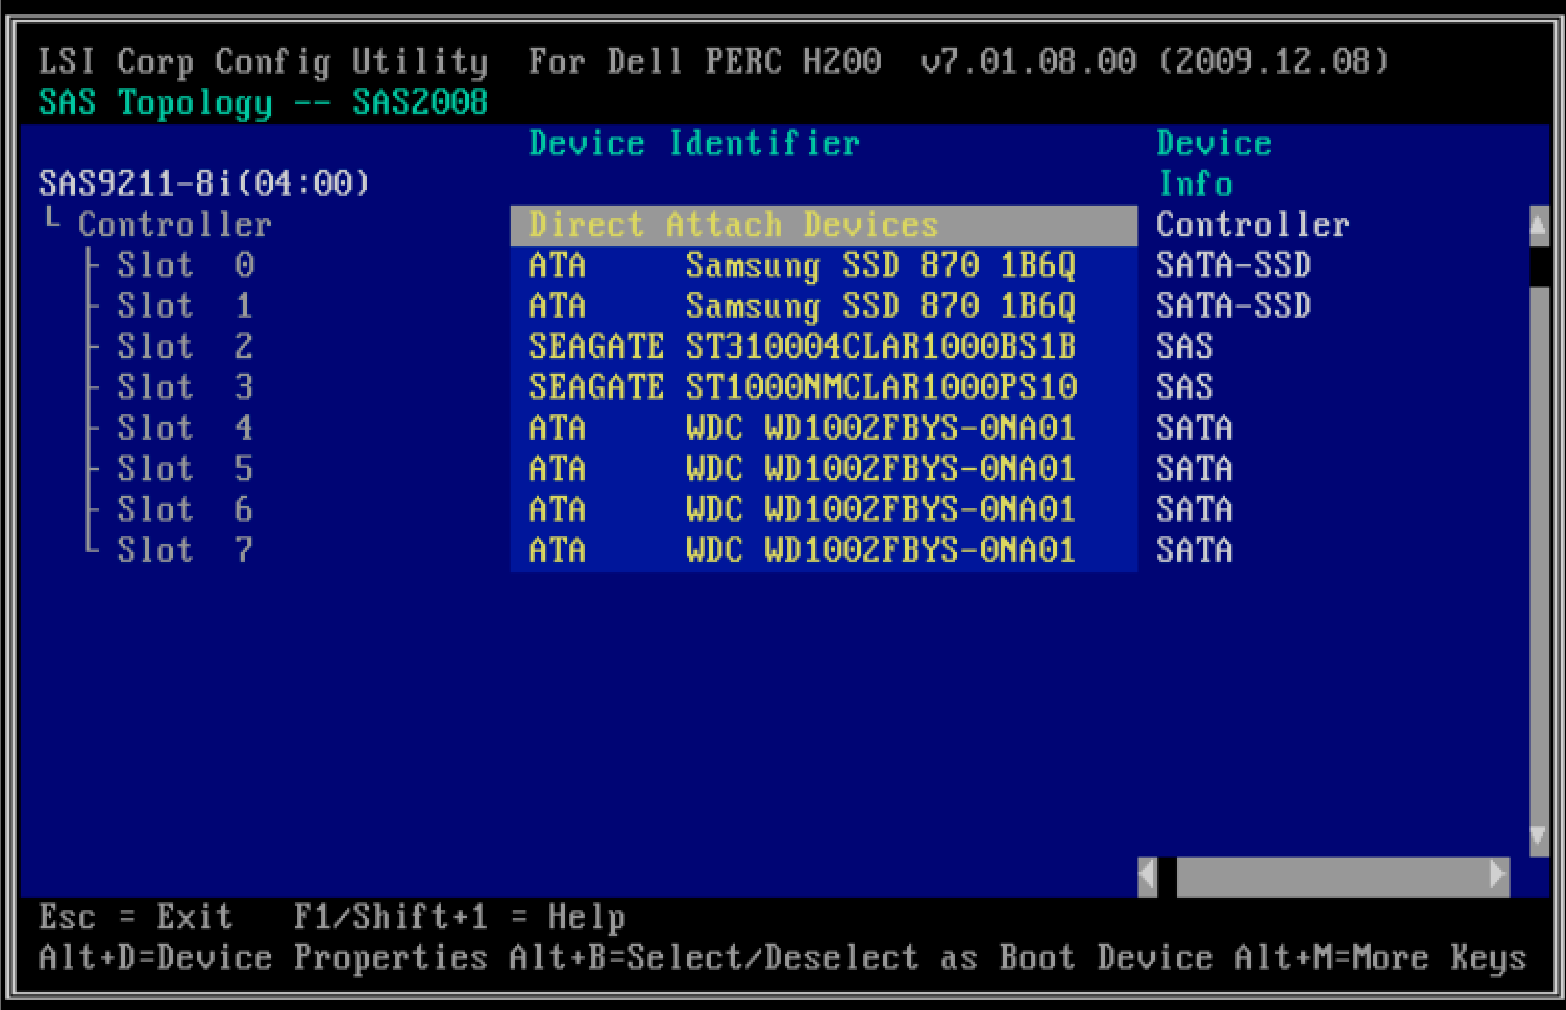Click the SAS Topology -- SAS2008 title
Viewport: 1566px width, 1010px height.
(264, 103)
